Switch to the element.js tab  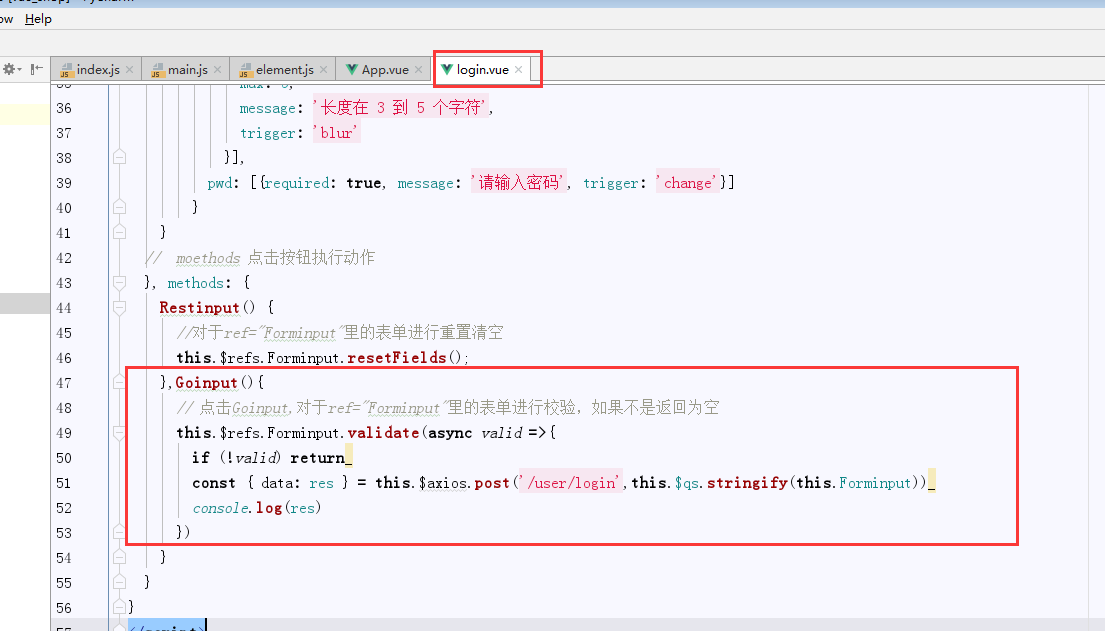(285, 70)
